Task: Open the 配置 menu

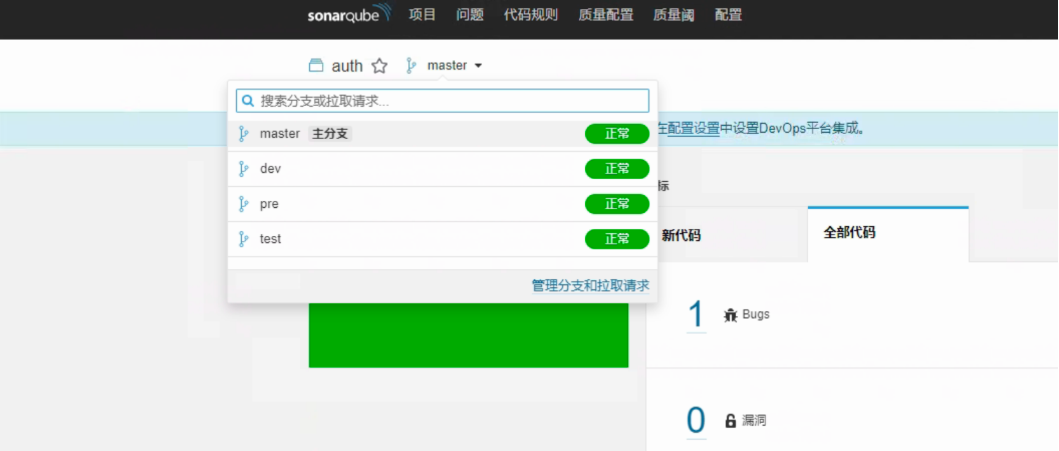Action: tap(728, 15)
